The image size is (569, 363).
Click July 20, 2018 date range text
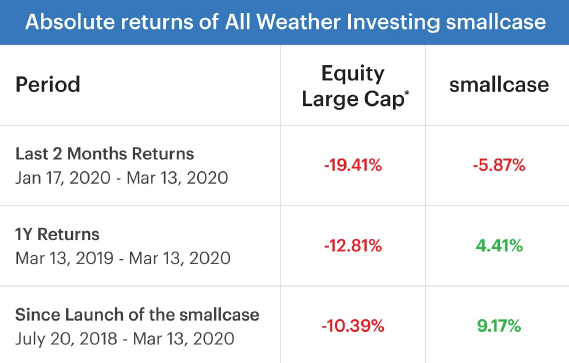point(124,339)
